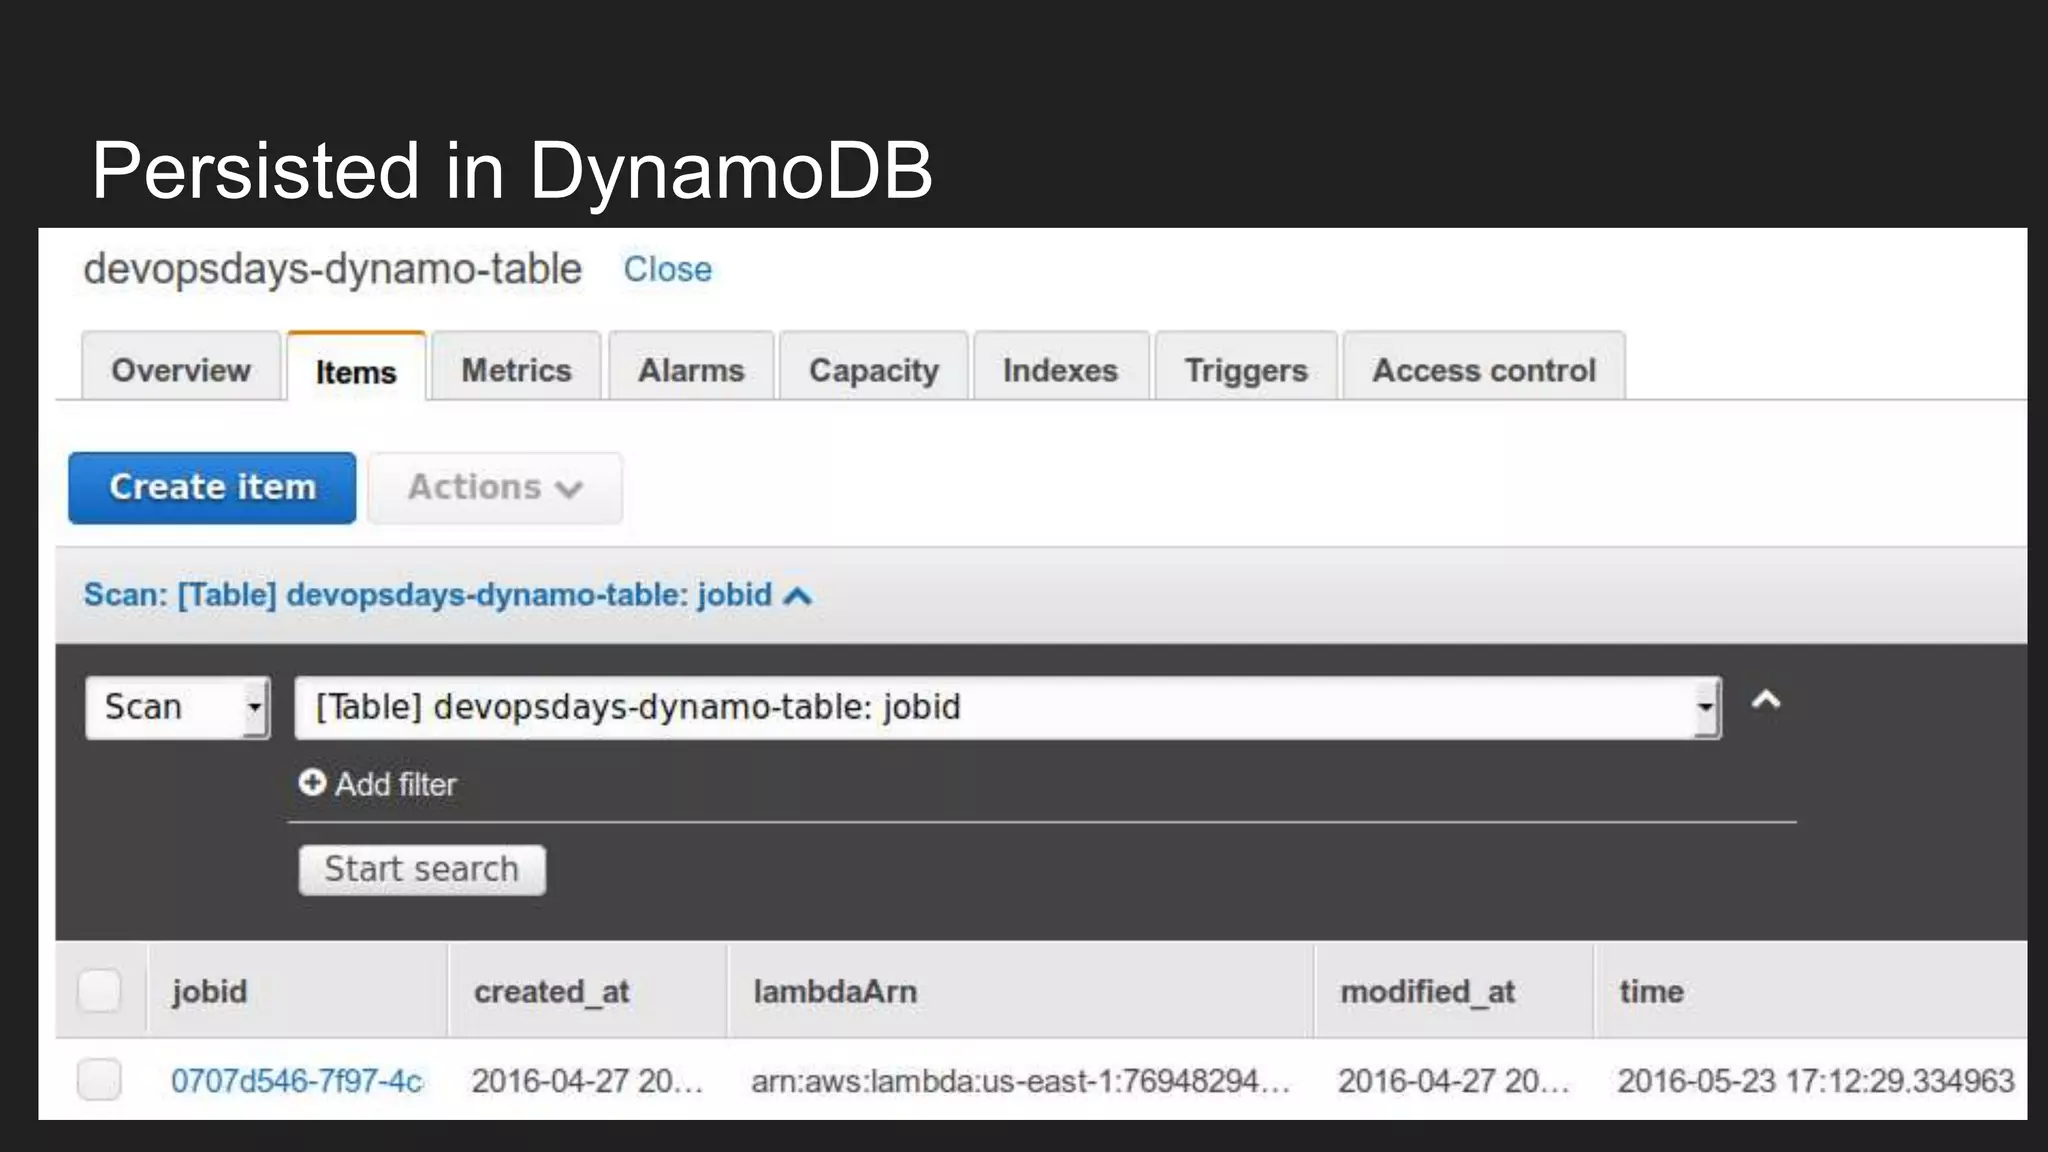2048x1152 pixels.
Task: Open the Scan/Query type dropdown
Action: (178, 708)
